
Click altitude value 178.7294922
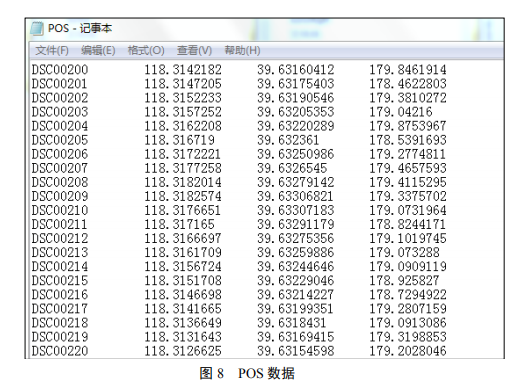point(408,295)
